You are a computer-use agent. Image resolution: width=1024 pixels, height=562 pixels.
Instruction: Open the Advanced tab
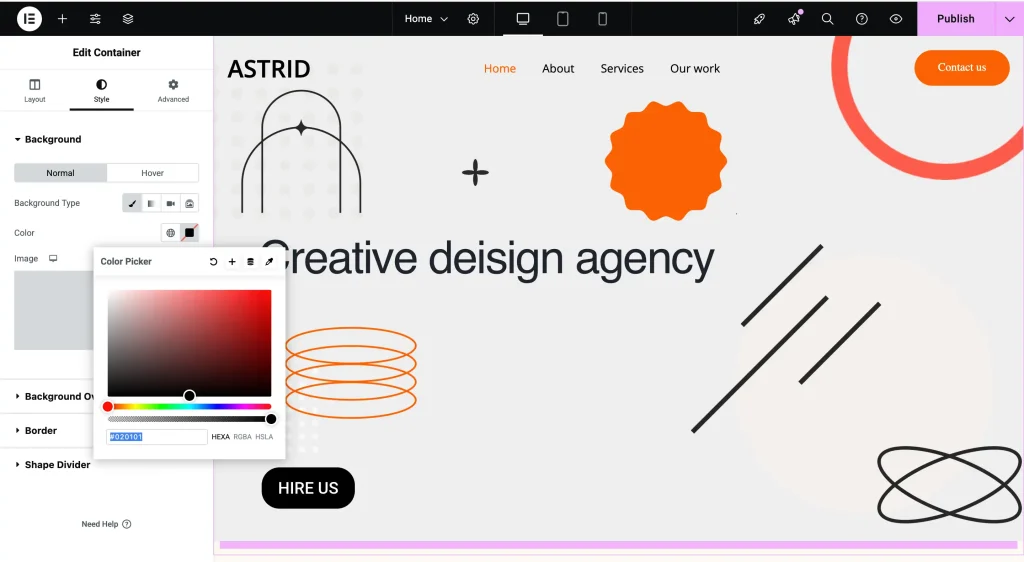(x=173, y=90)
